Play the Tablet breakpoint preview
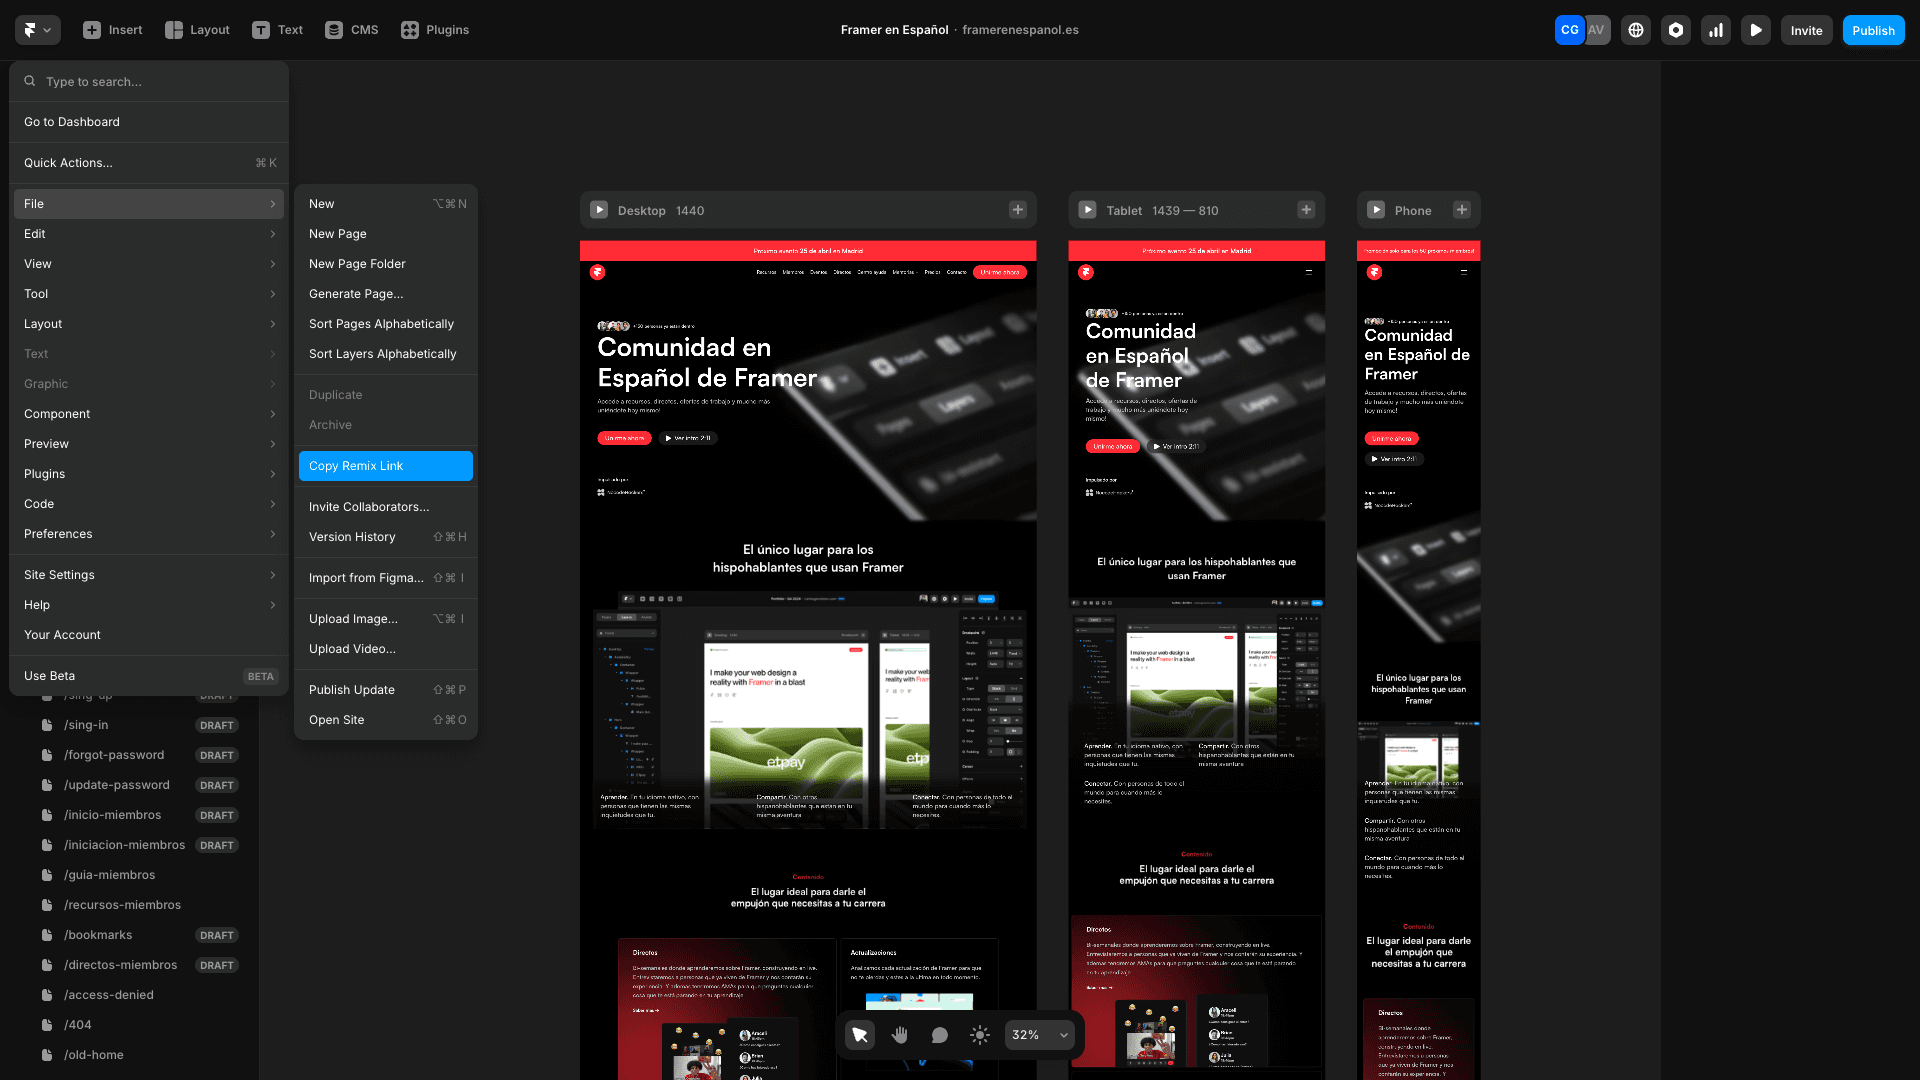The width and height of the screenshot is (1920, 1080). (x=1088, y=210)
